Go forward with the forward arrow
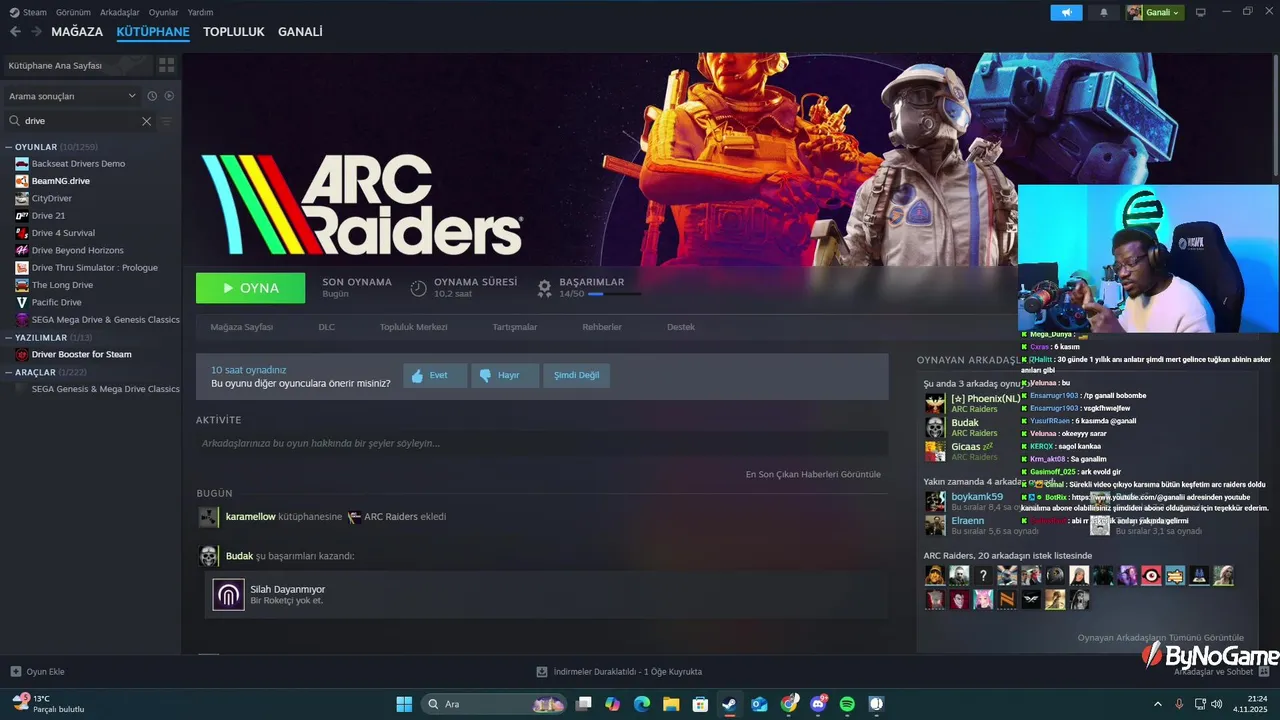 pos(36,32)
